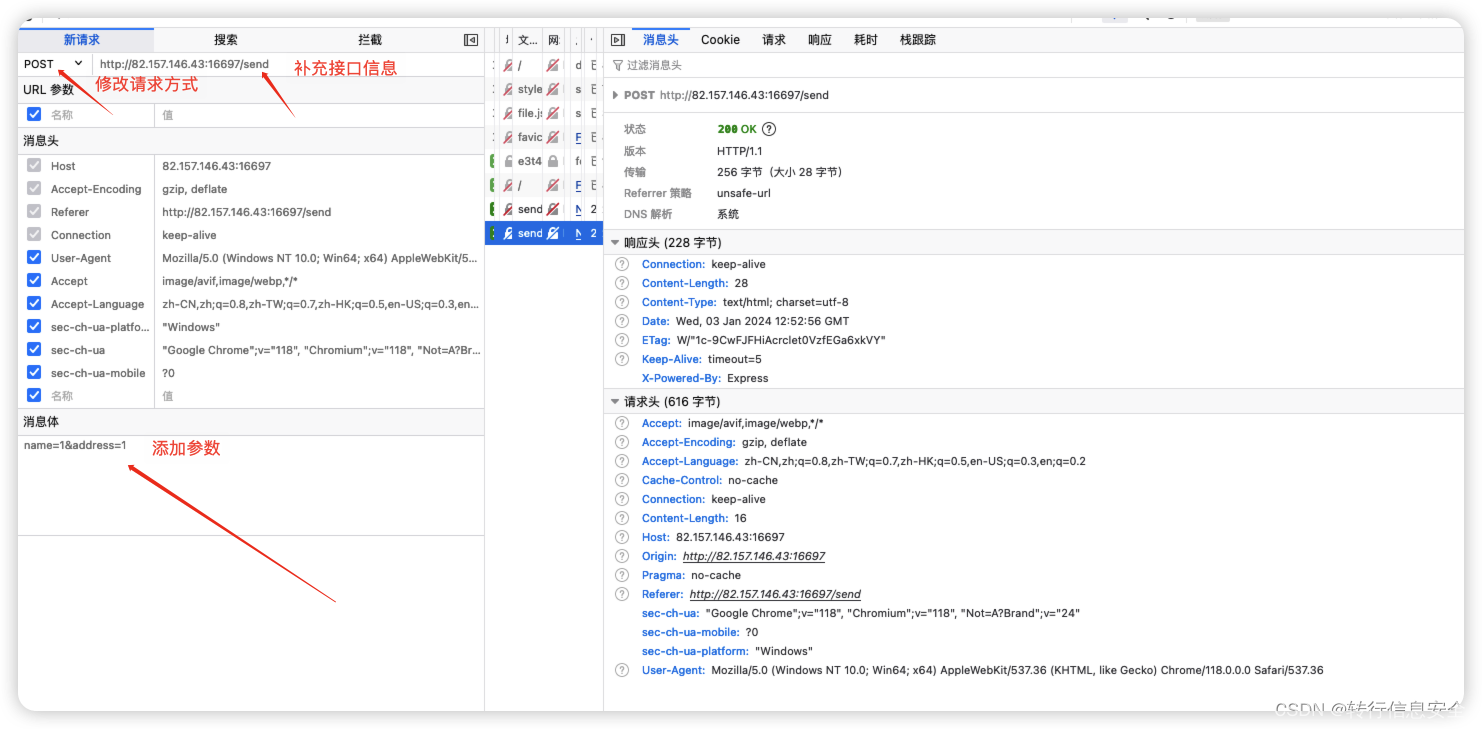
Task: Click insecure lock icon on style row
Action: pyautogui.click(x=552, y=89)
